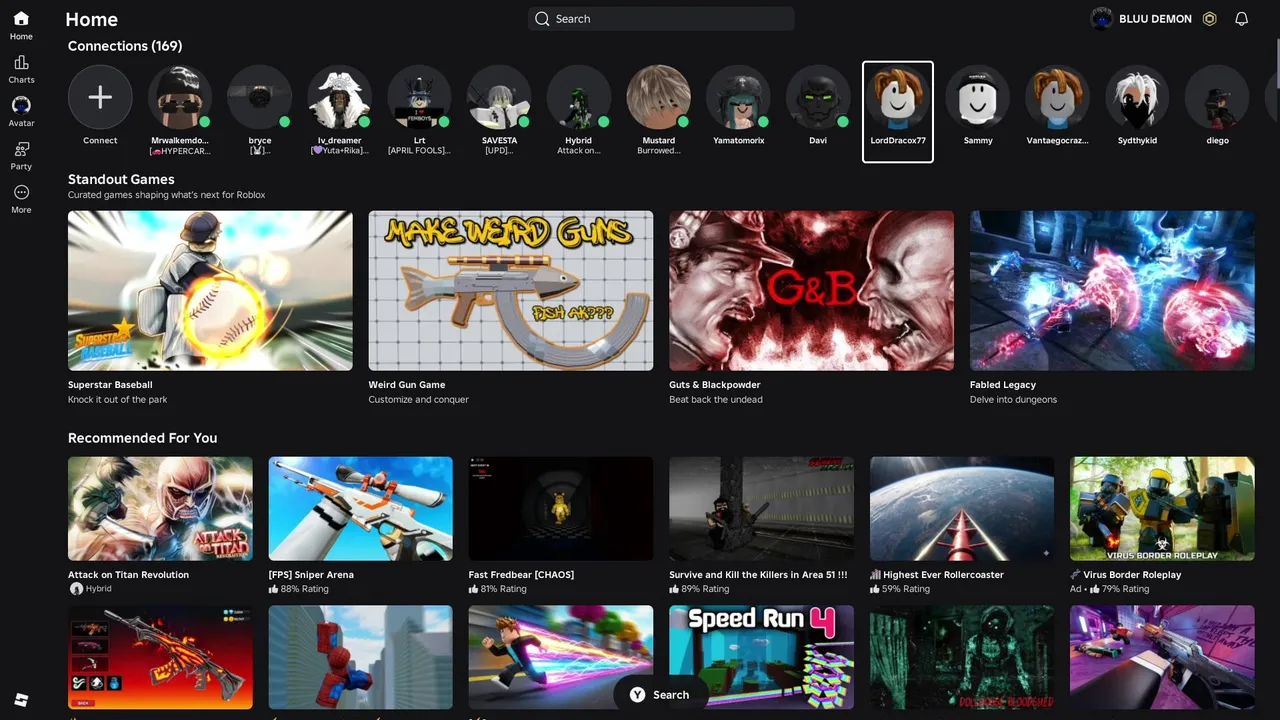Click the 59% Rating under Highest Ever Rollercoaster

(x=900, y=589)
